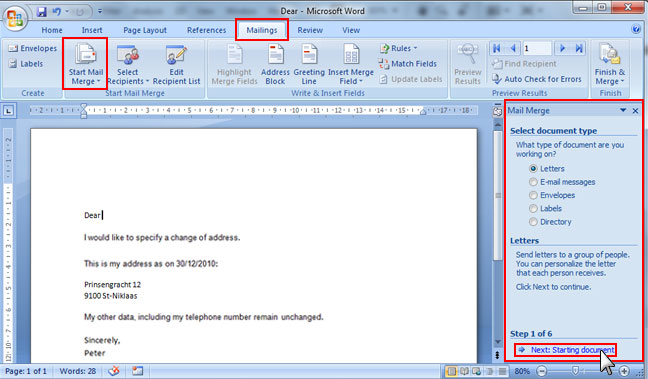The height and width of the screenshot is (379, 648).
Task: Switch to Web Layout view in status bar
Action: point(476,371)
